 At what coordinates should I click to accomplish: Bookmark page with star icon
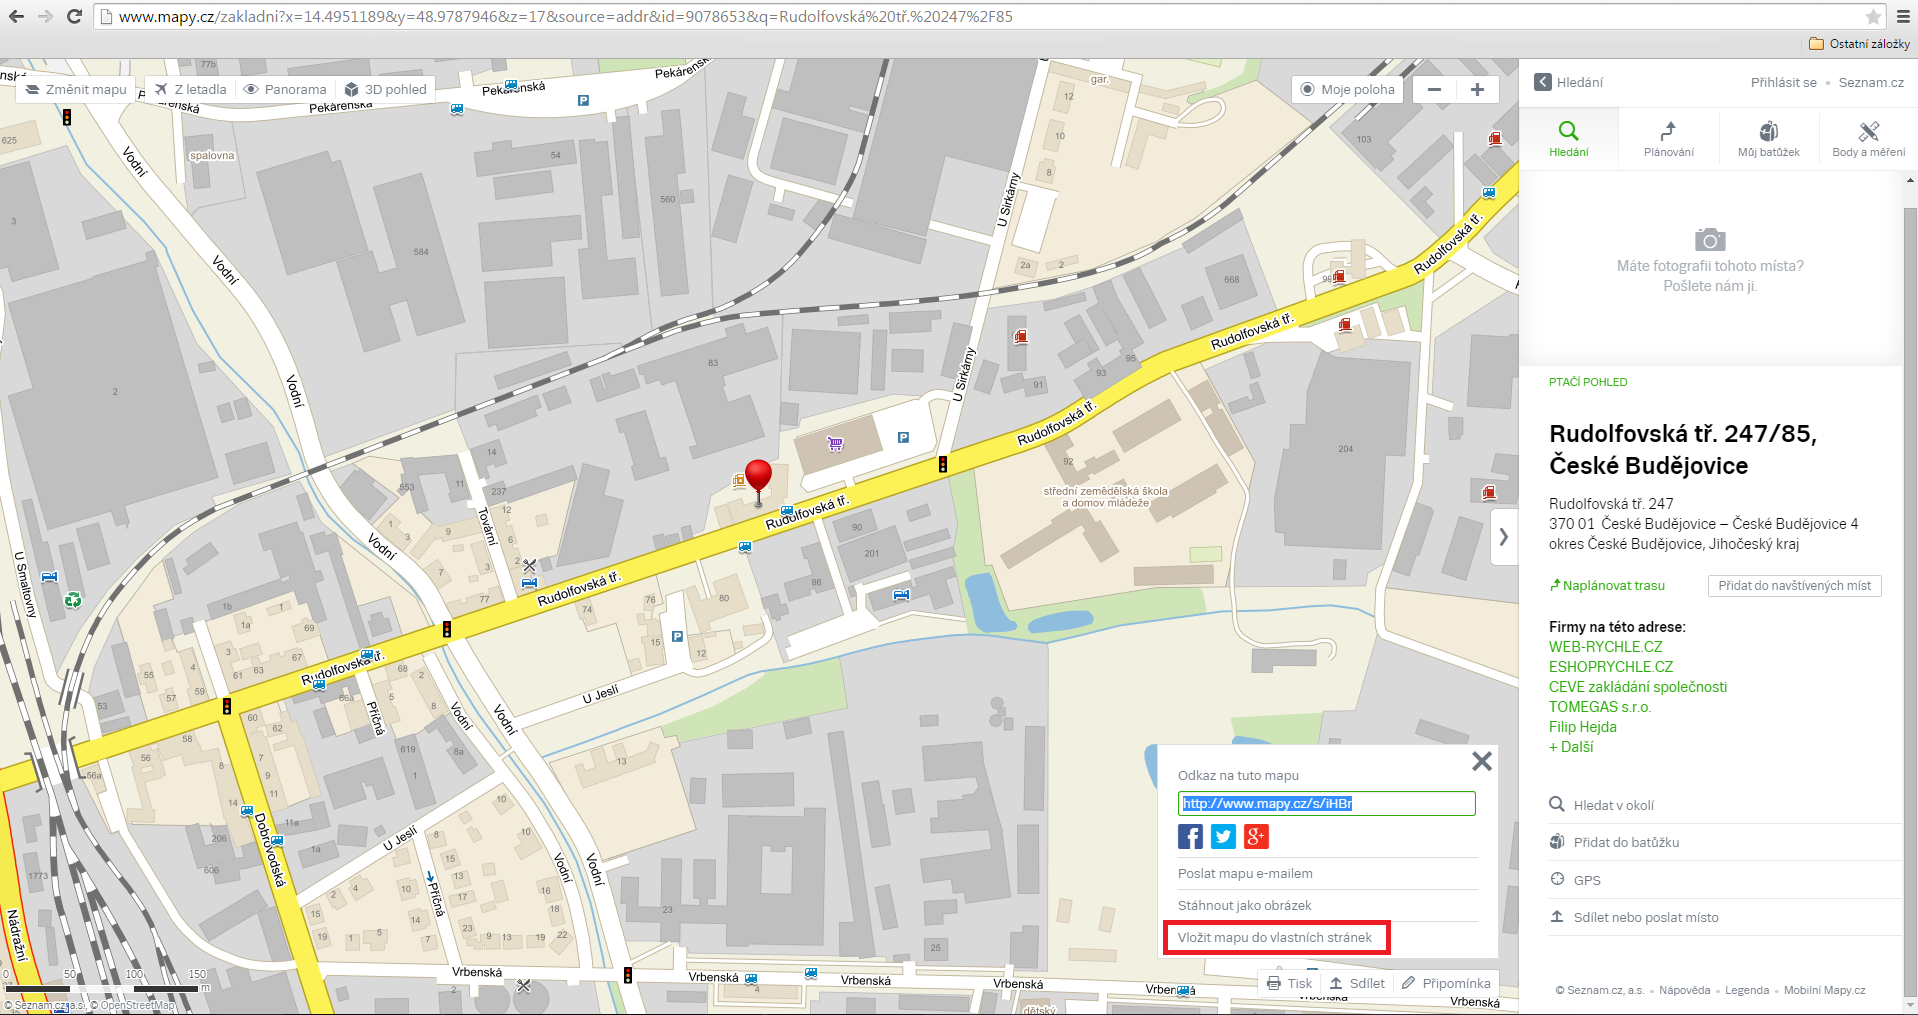click(x=1873, y=16)
